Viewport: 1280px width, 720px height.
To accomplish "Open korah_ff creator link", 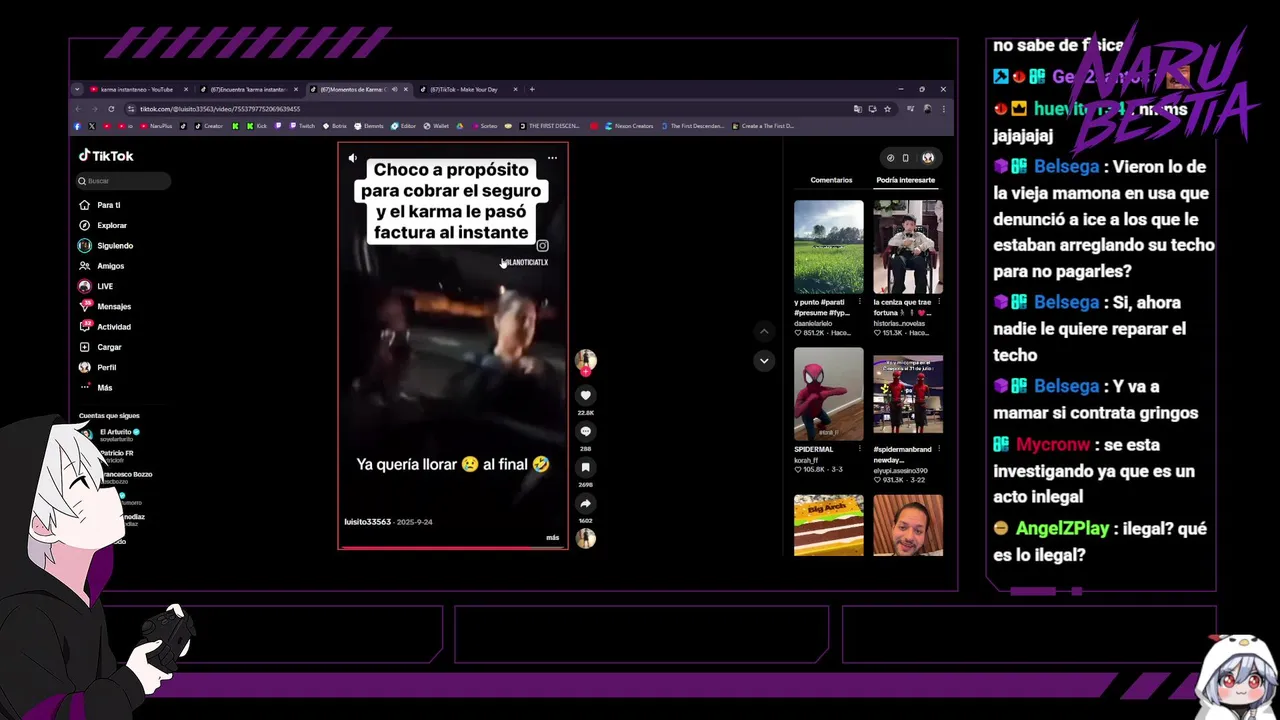I will coord(805,460).
